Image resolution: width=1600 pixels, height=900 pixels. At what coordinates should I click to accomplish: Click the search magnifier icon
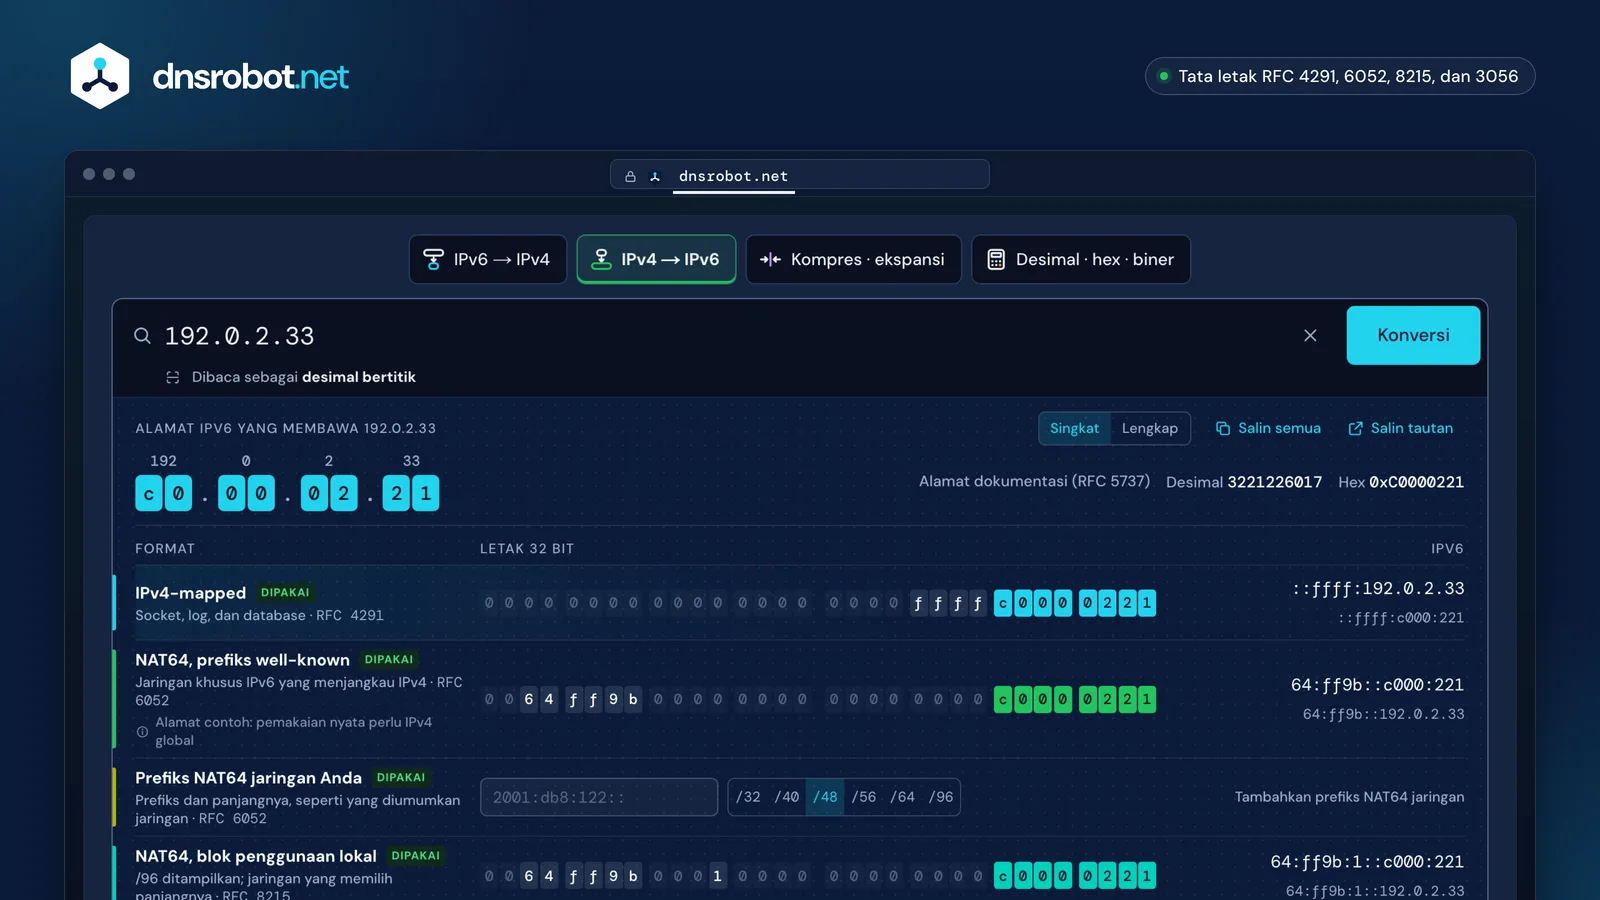143,336
